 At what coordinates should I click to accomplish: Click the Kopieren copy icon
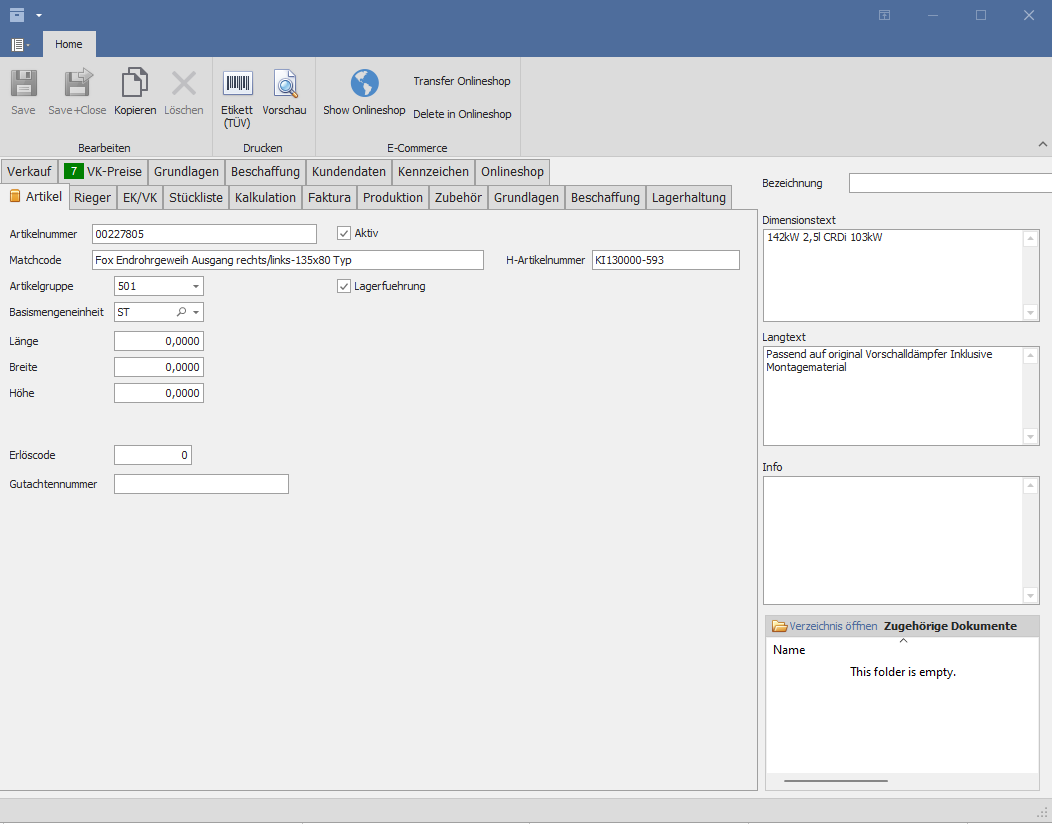(x=135, y=84)
